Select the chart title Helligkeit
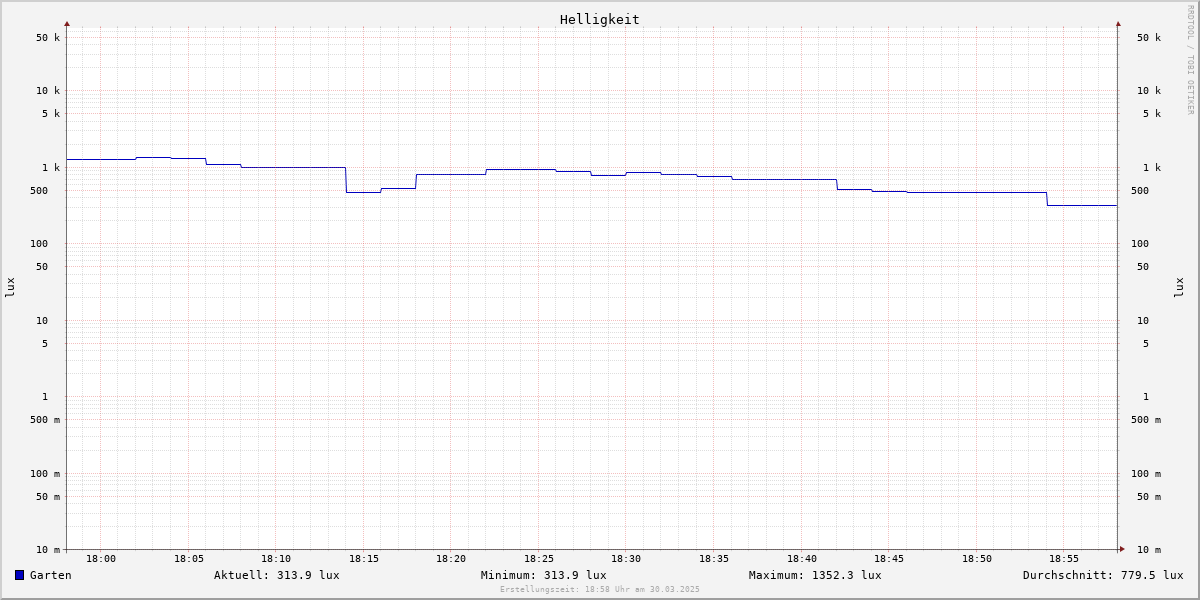This screenshot has width=1200, height=600. click(x=600, y=19)
